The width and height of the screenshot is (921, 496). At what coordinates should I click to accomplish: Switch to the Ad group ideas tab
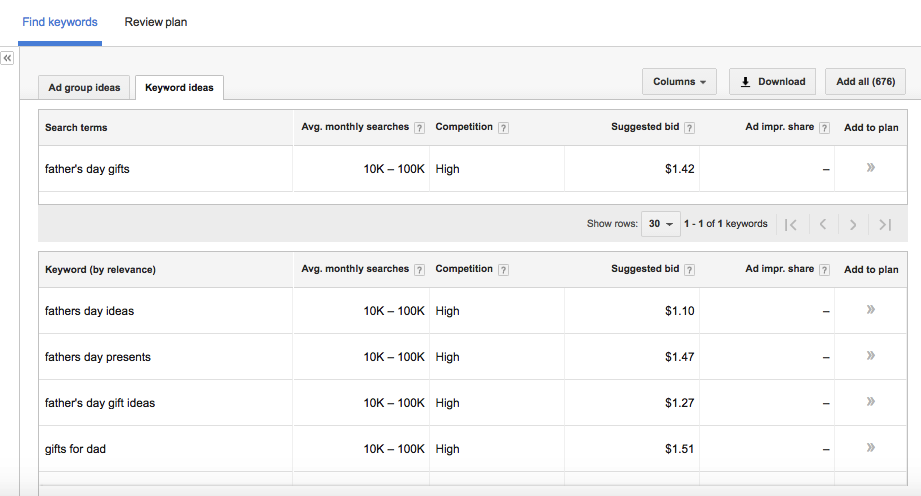[x=84, y=88]
